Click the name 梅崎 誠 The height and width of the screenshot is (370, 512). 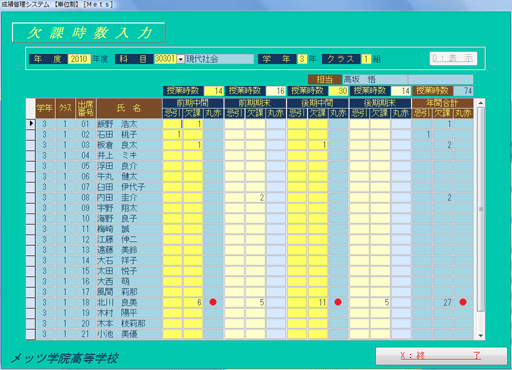coord(113,229)
